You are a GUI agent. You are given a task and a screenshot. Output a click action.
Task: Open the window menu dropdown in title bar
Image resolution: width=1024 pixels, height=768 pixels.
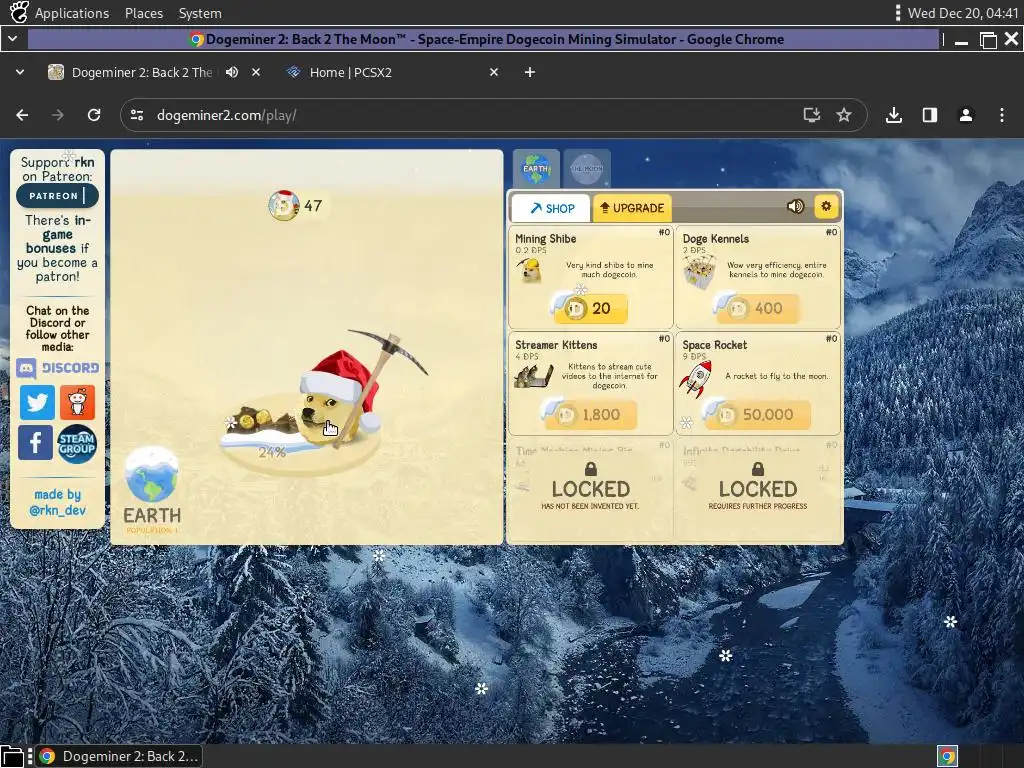click(x=12, y=39)
